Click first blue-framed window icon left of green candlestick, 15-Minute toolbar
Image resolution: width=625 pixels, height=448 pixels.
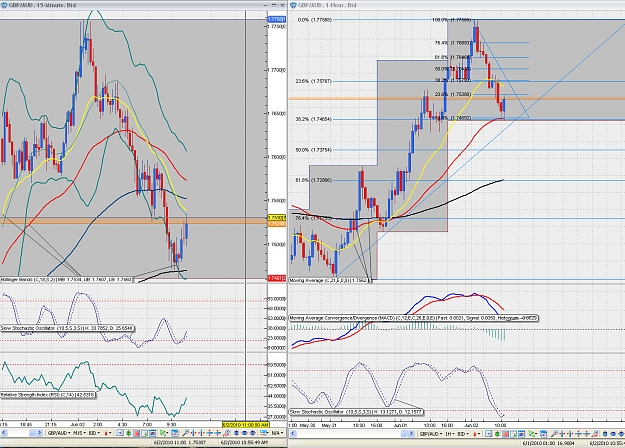[120, 433]
